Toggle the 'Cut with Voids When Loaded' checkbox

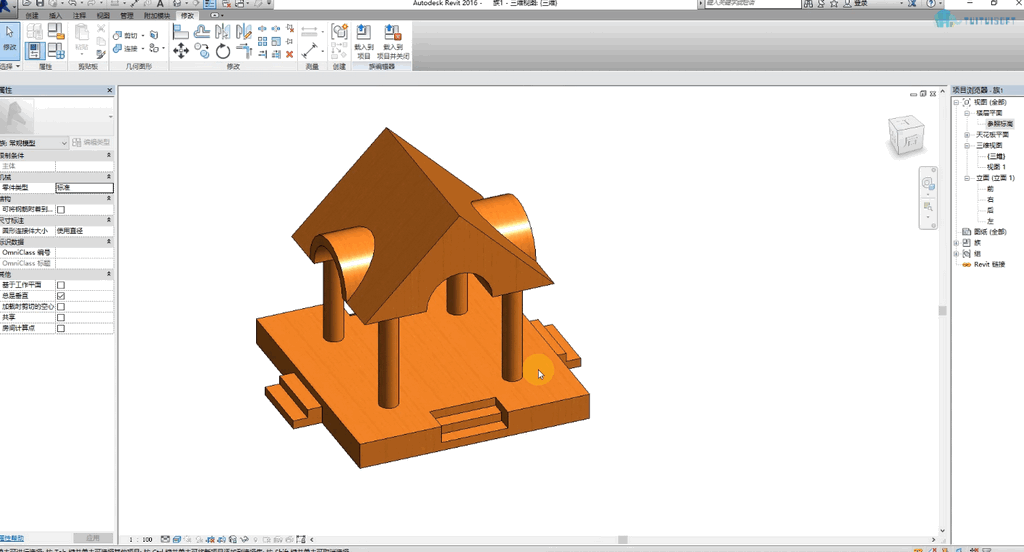[x=61, y=306]
